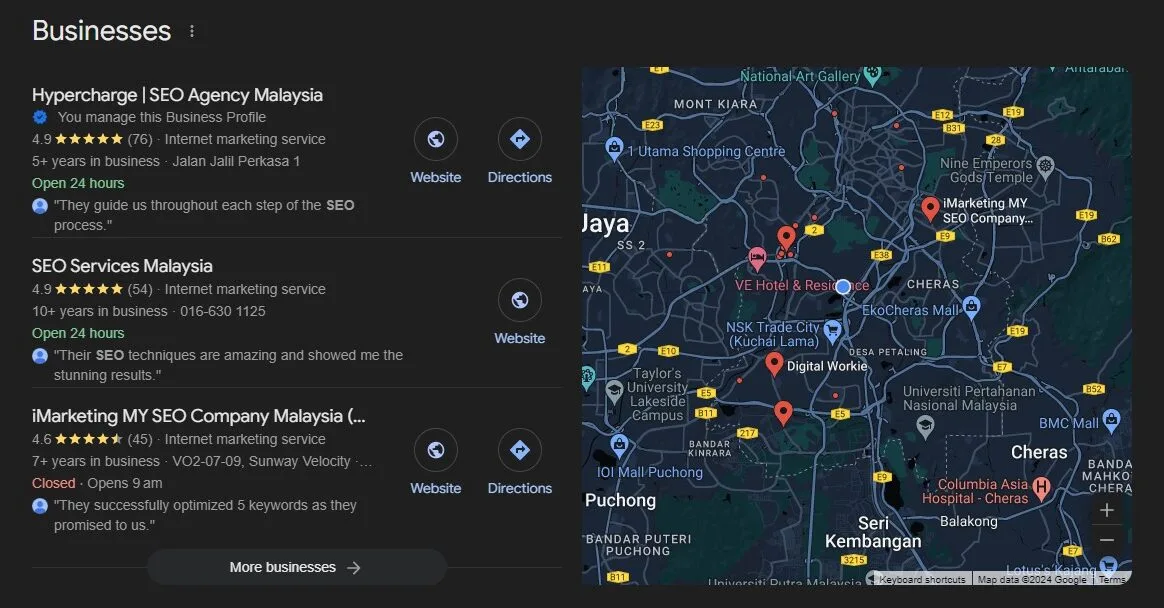Click the blue verified badge beside 'You manage'
The height and width of the screenshot is (608, 1164).
40,117
